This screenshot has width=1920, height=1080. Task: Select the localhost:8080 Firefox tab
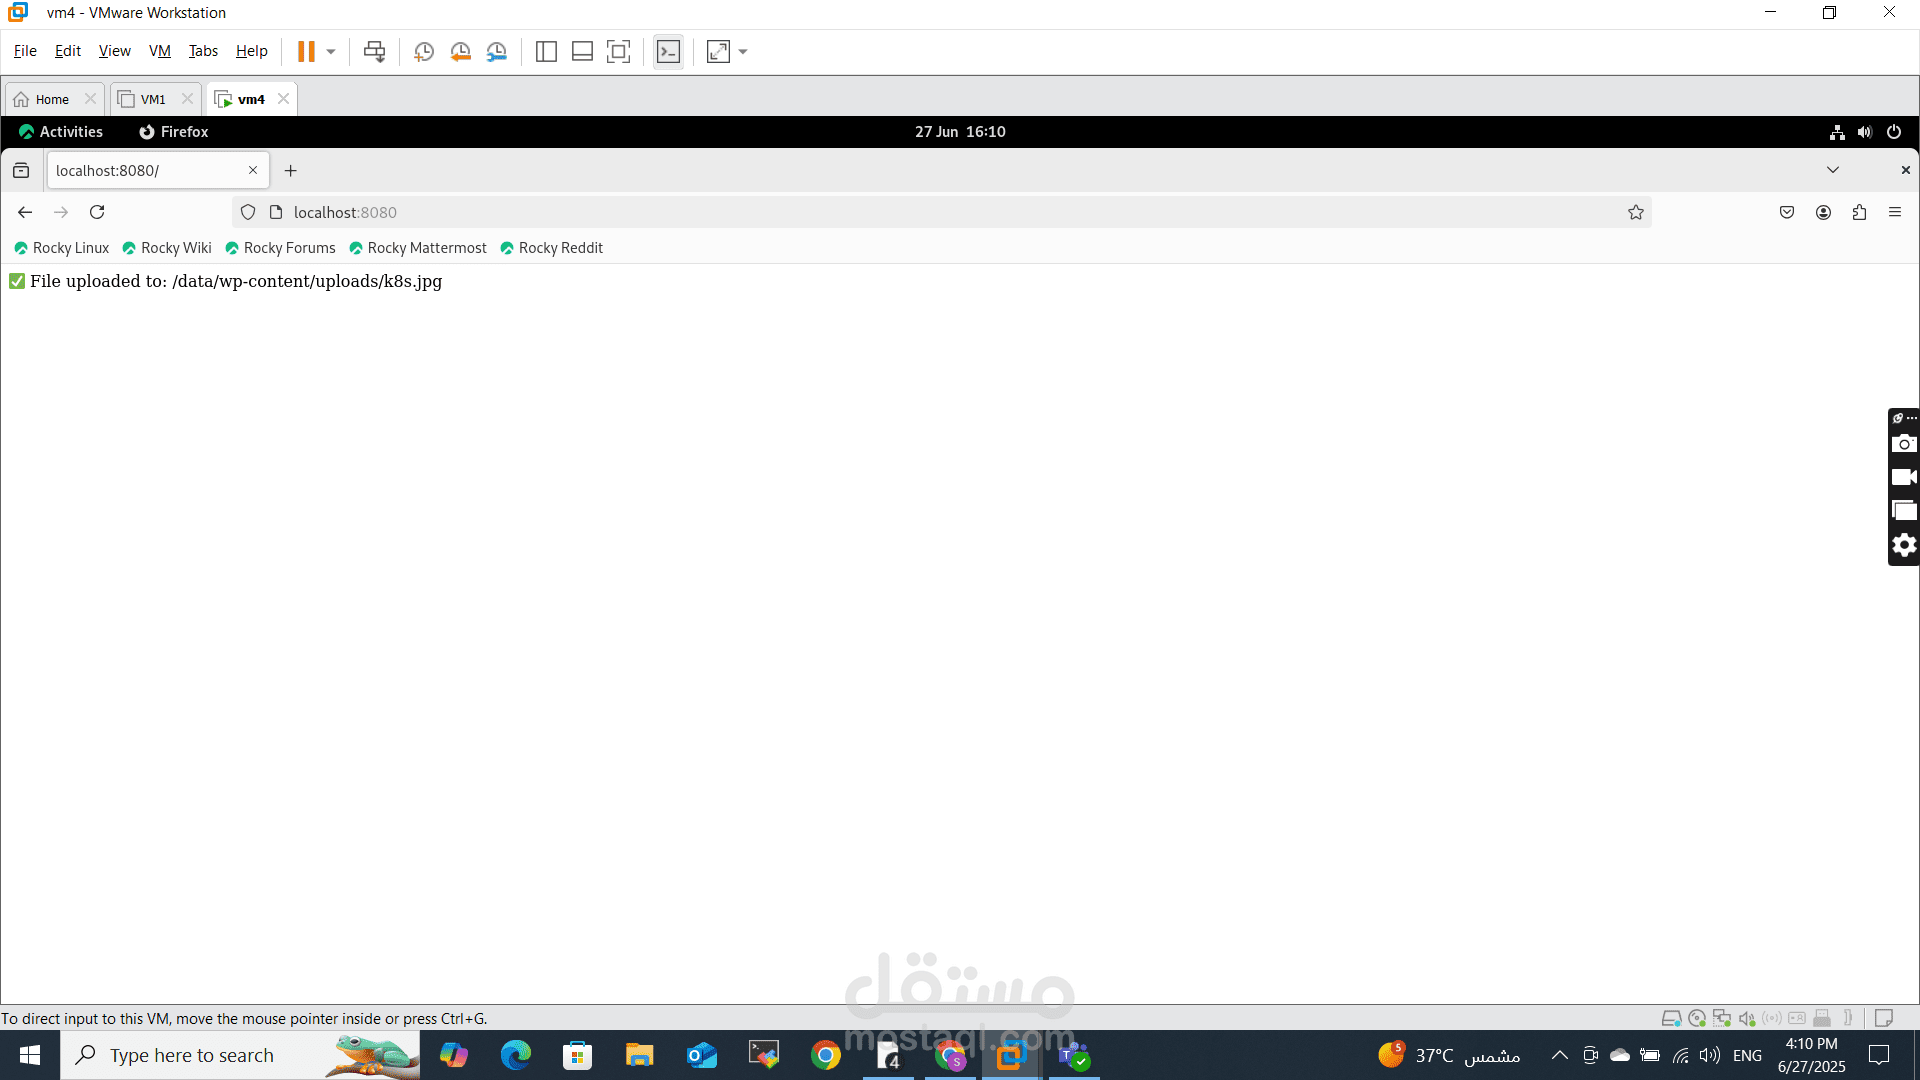(x=158, y=171)
